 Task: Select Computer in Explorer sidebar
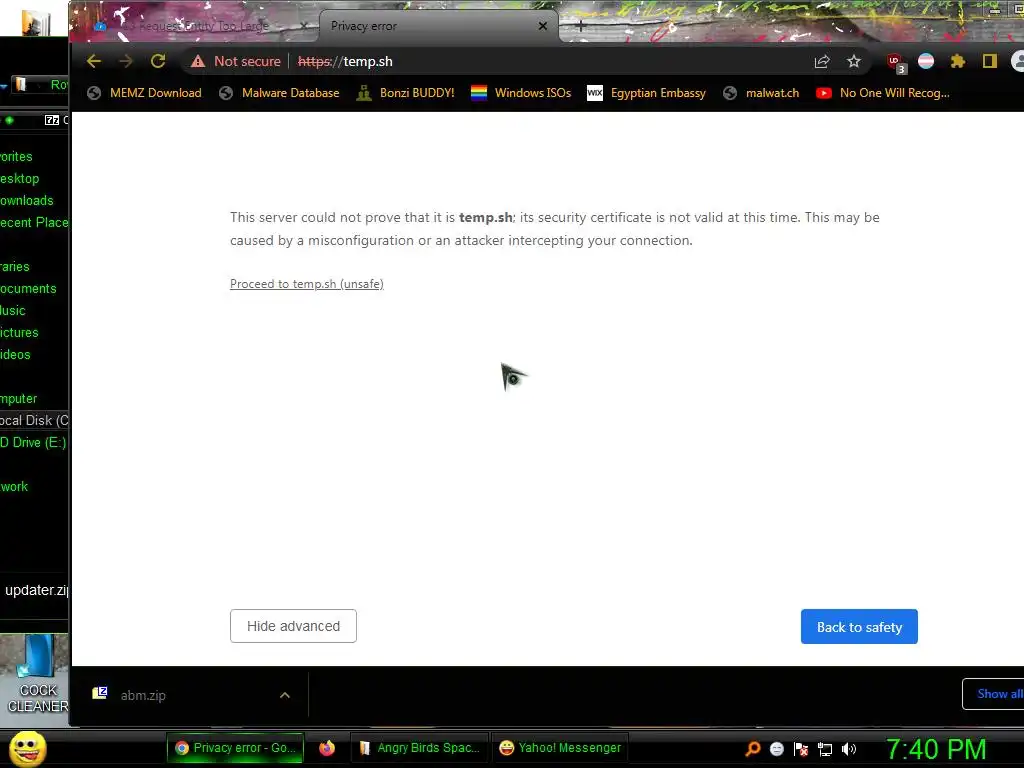[19, 398]
